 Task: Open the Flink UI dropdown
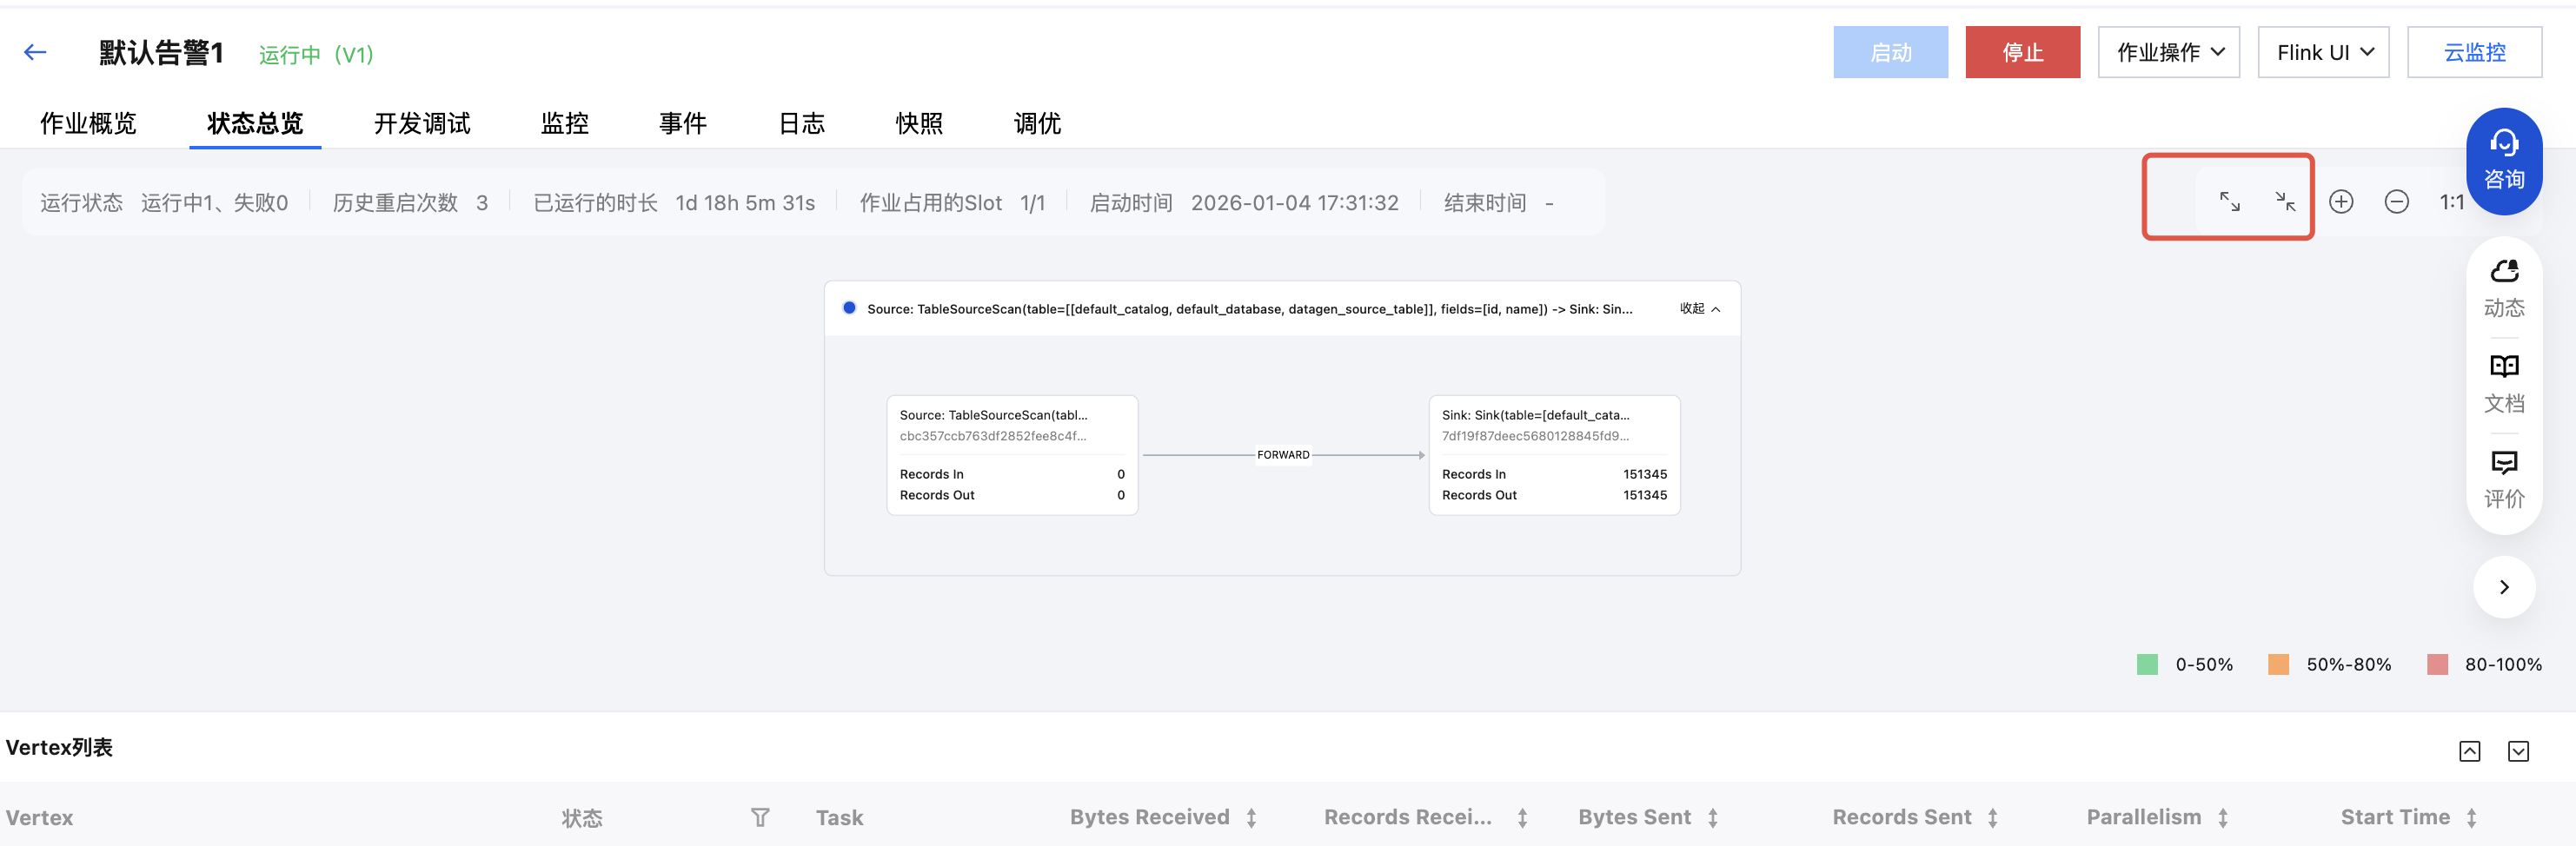tap(2322, 53)
